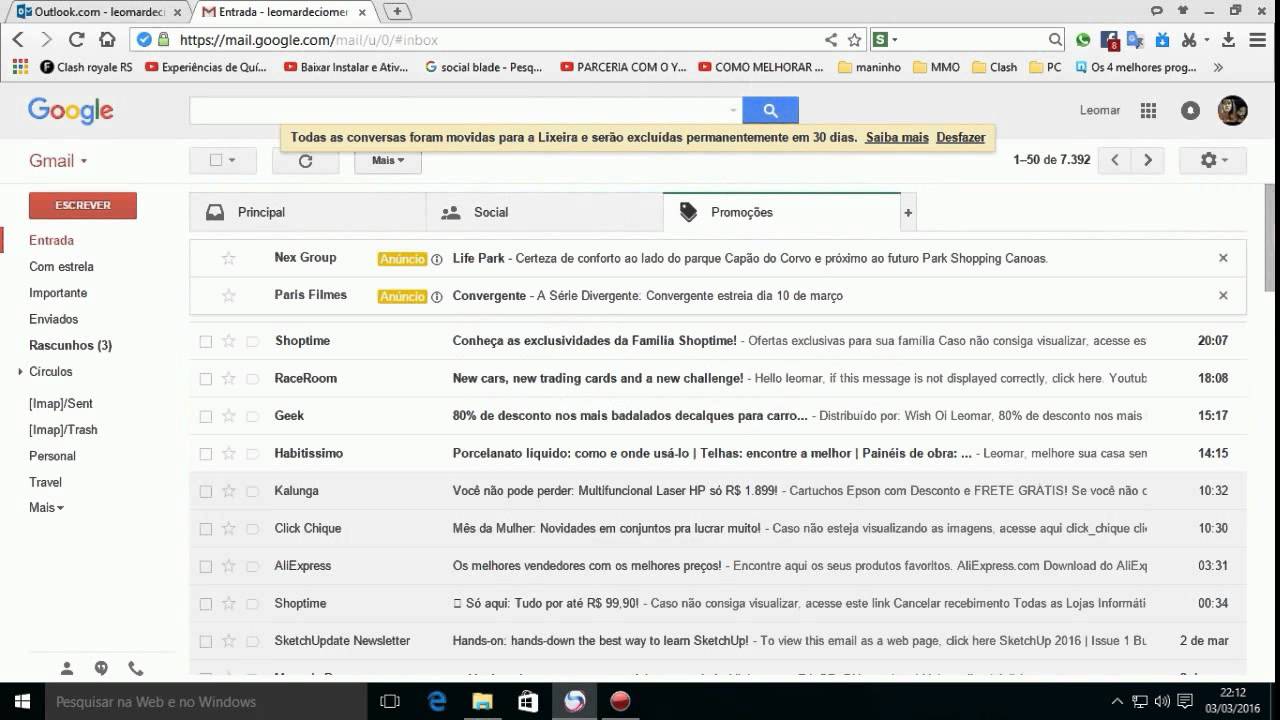Star the Paris Filmes ad

coord(228,296)
